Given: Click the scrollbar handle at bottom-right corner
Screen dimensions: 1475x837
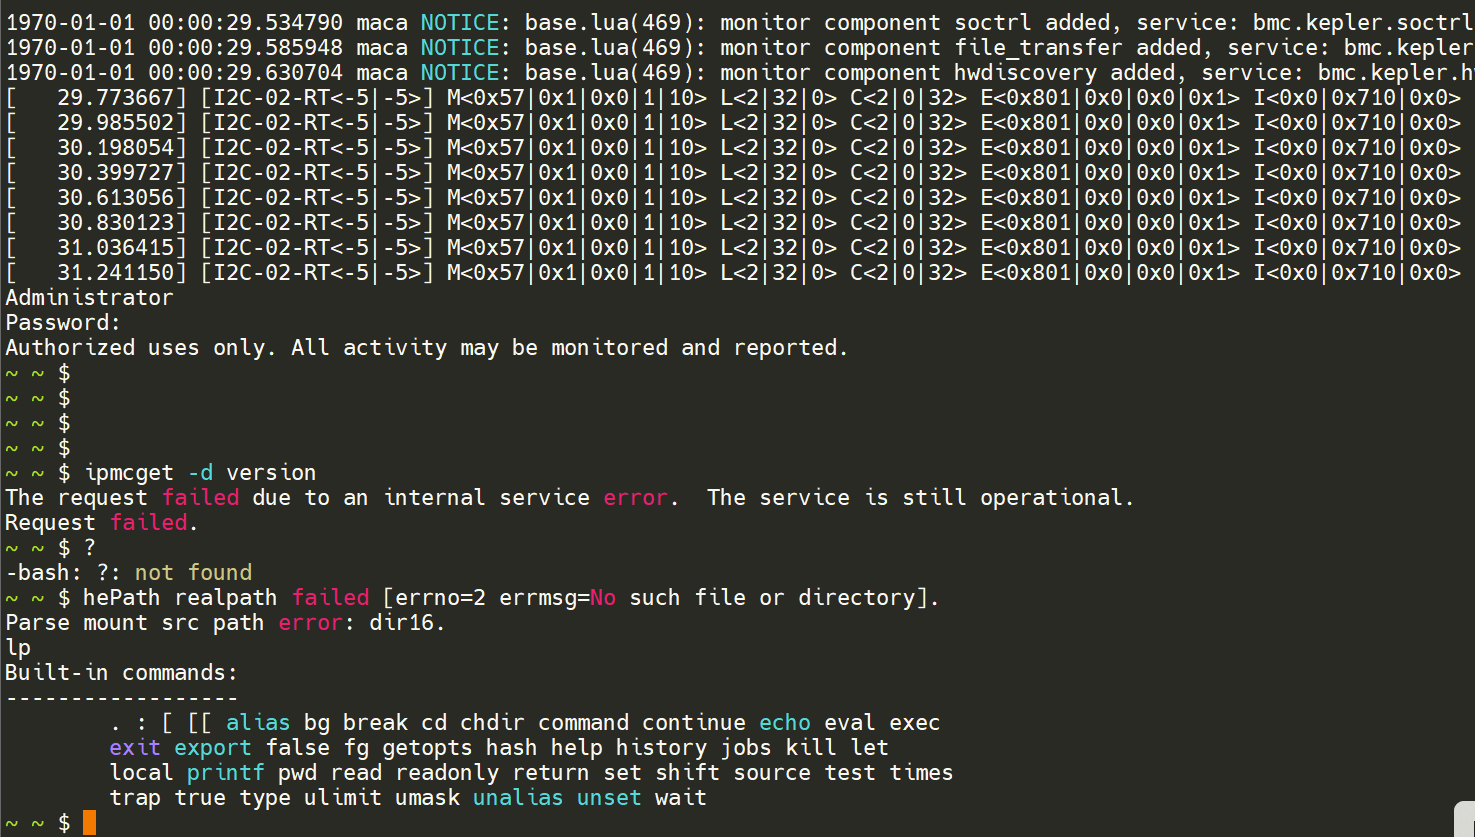Looking at the screenshot, I should pos(1465,819).
